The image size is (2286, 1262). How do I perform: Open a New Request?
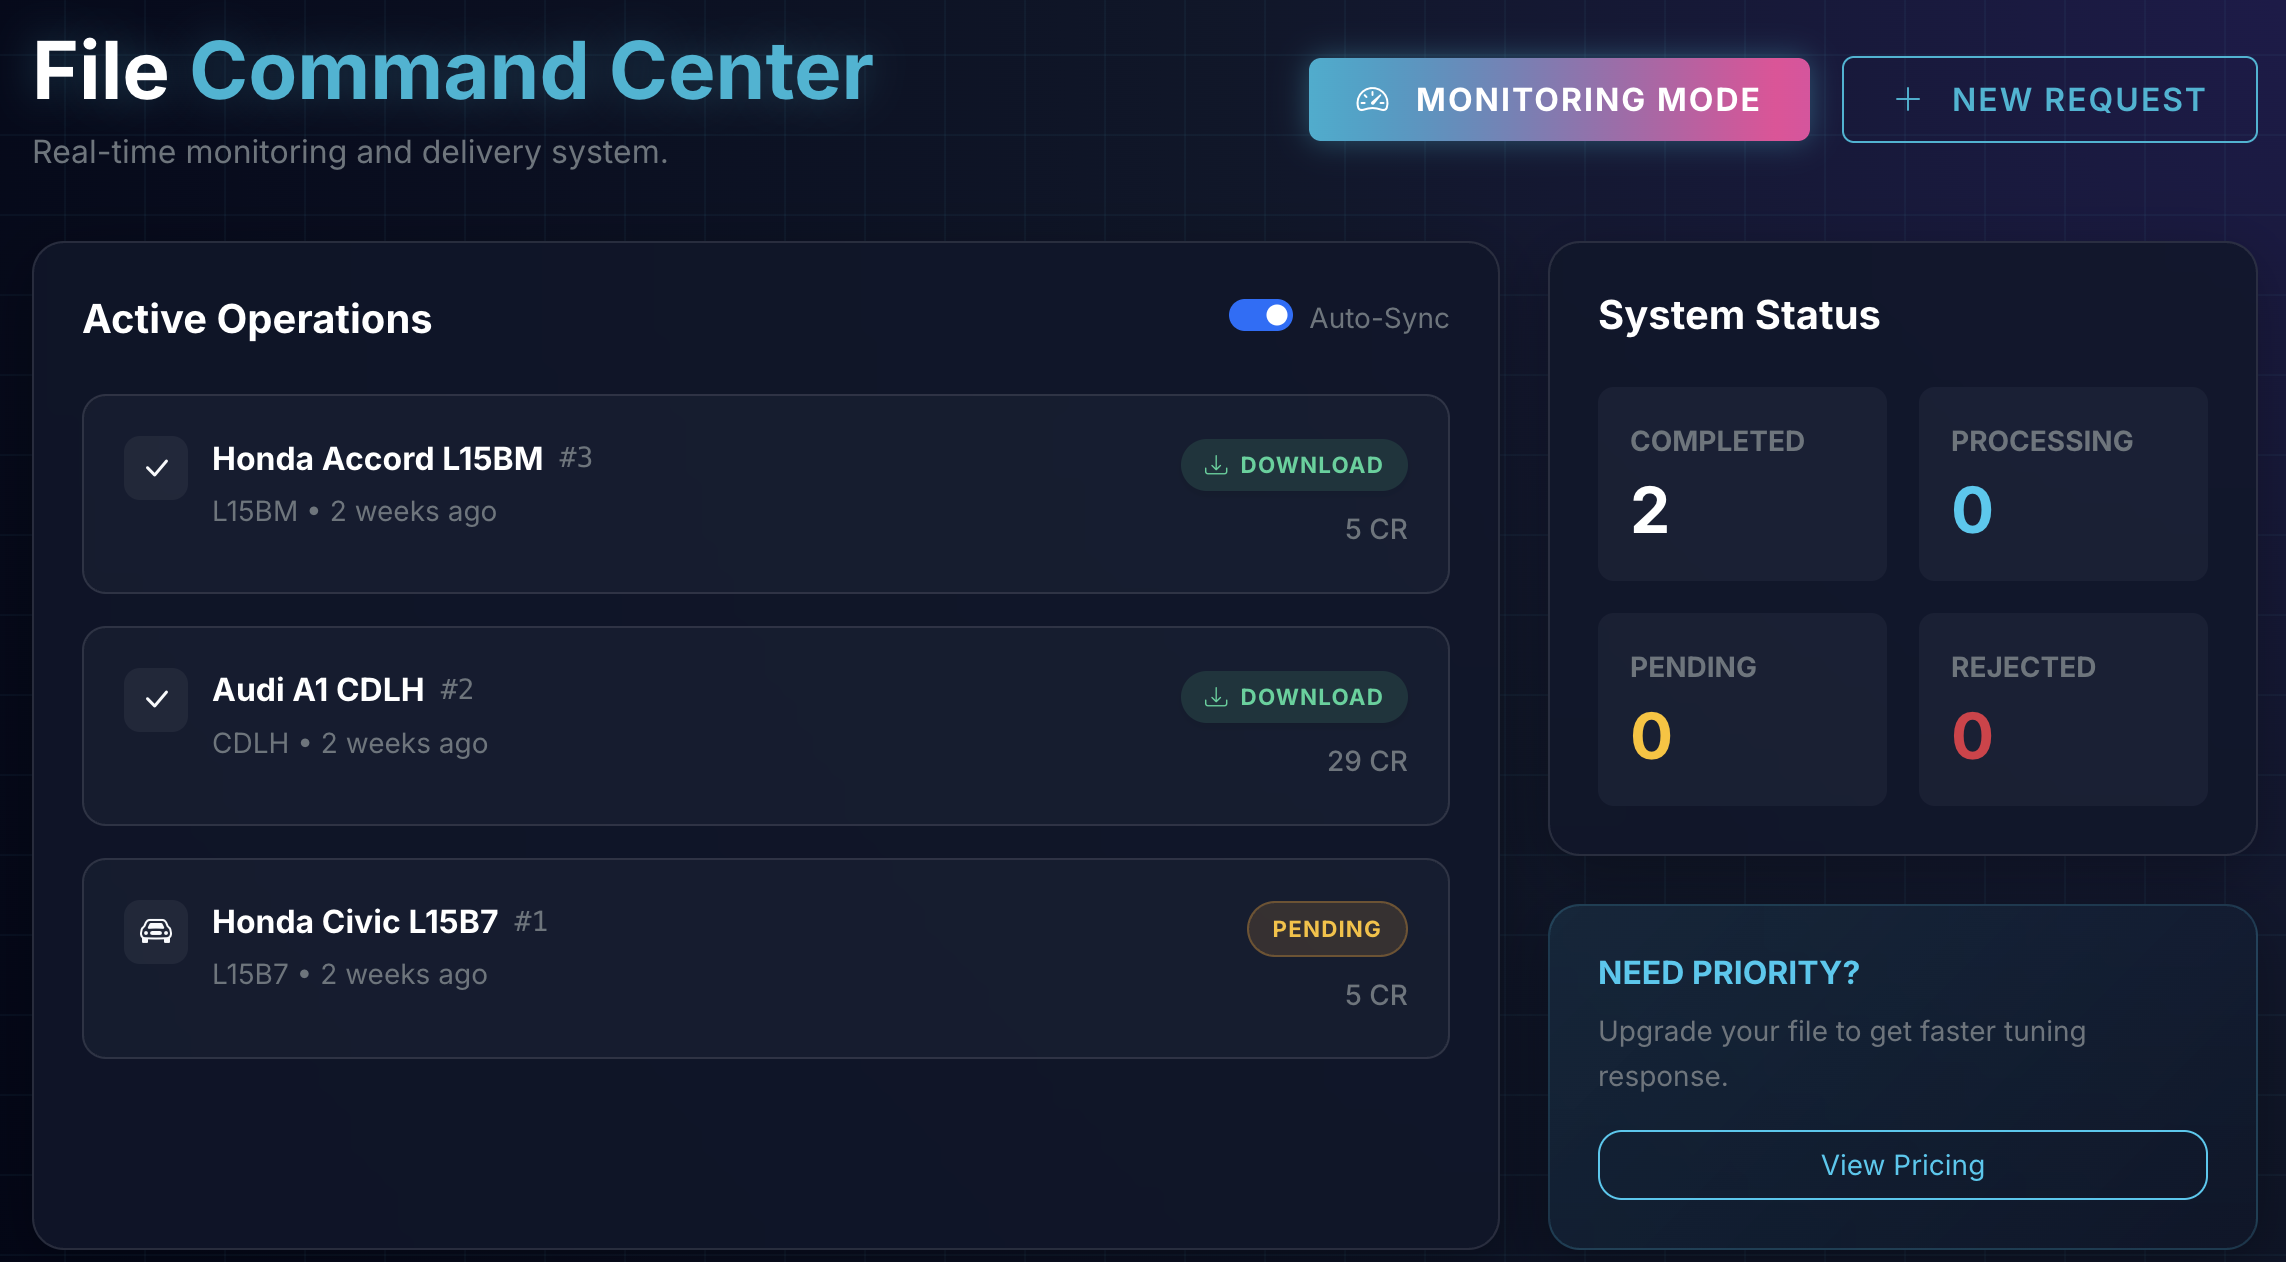click(x=2049, y=99)
